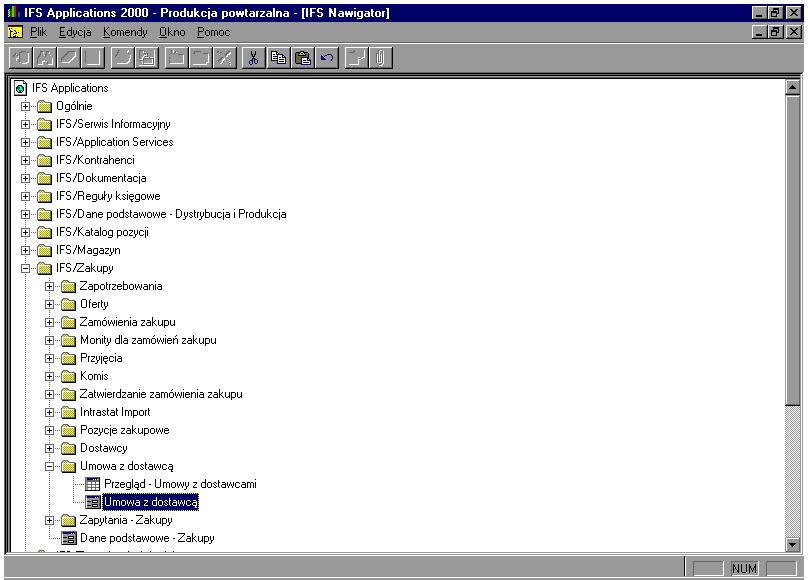Image resolution: width=808 pixels, height=580 pixels.
Task: Expand the IFS/Serwis Informacyjny node
Action: click(x=25, y=125)
